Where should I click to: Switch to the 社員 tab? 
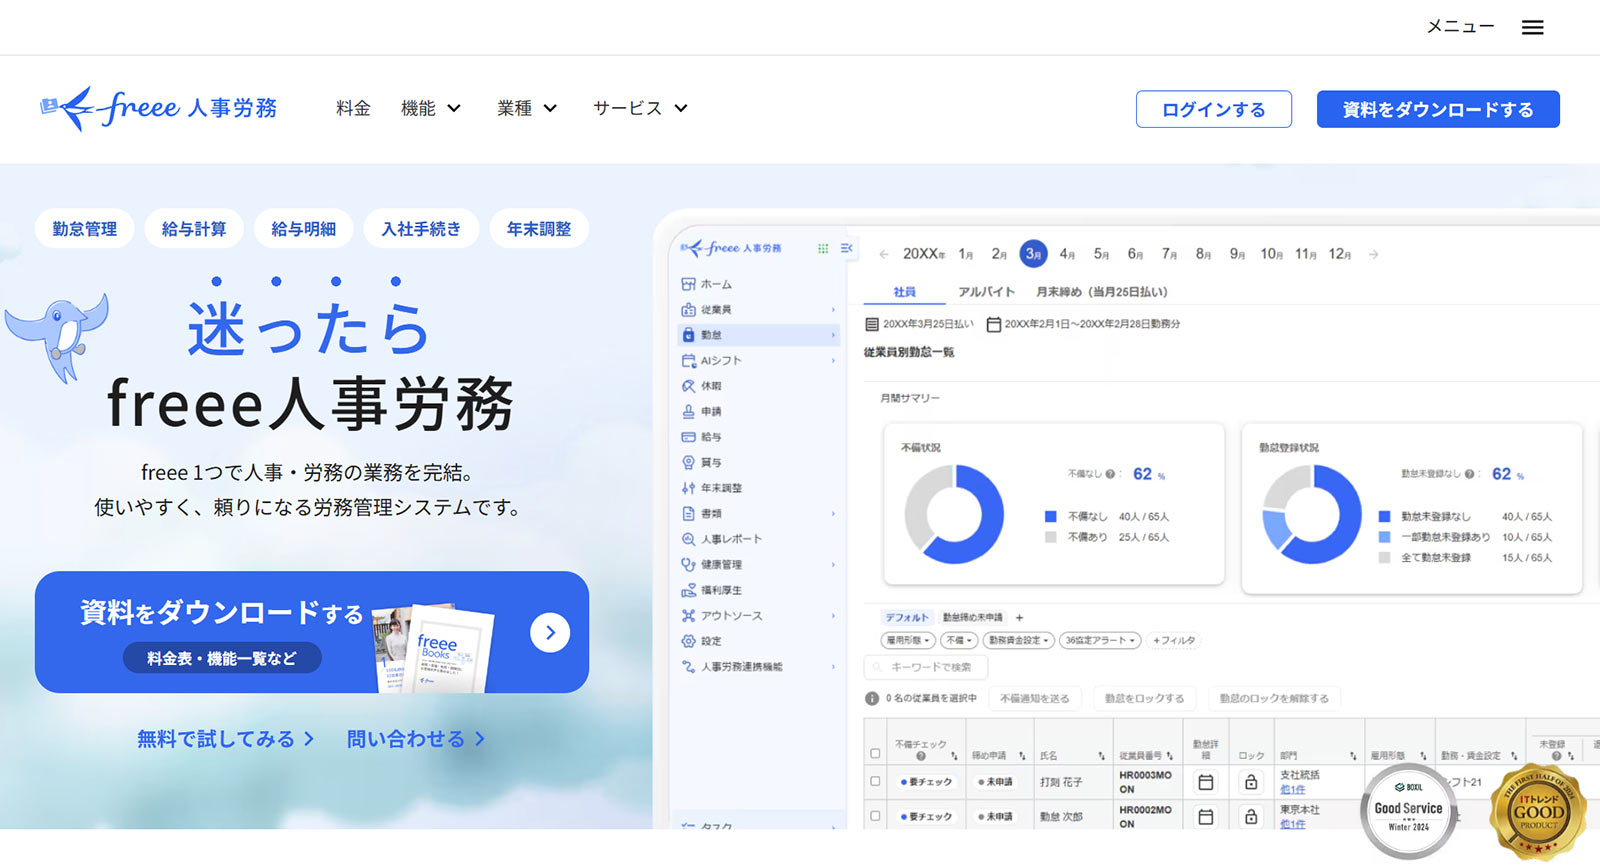pos(905,292)
